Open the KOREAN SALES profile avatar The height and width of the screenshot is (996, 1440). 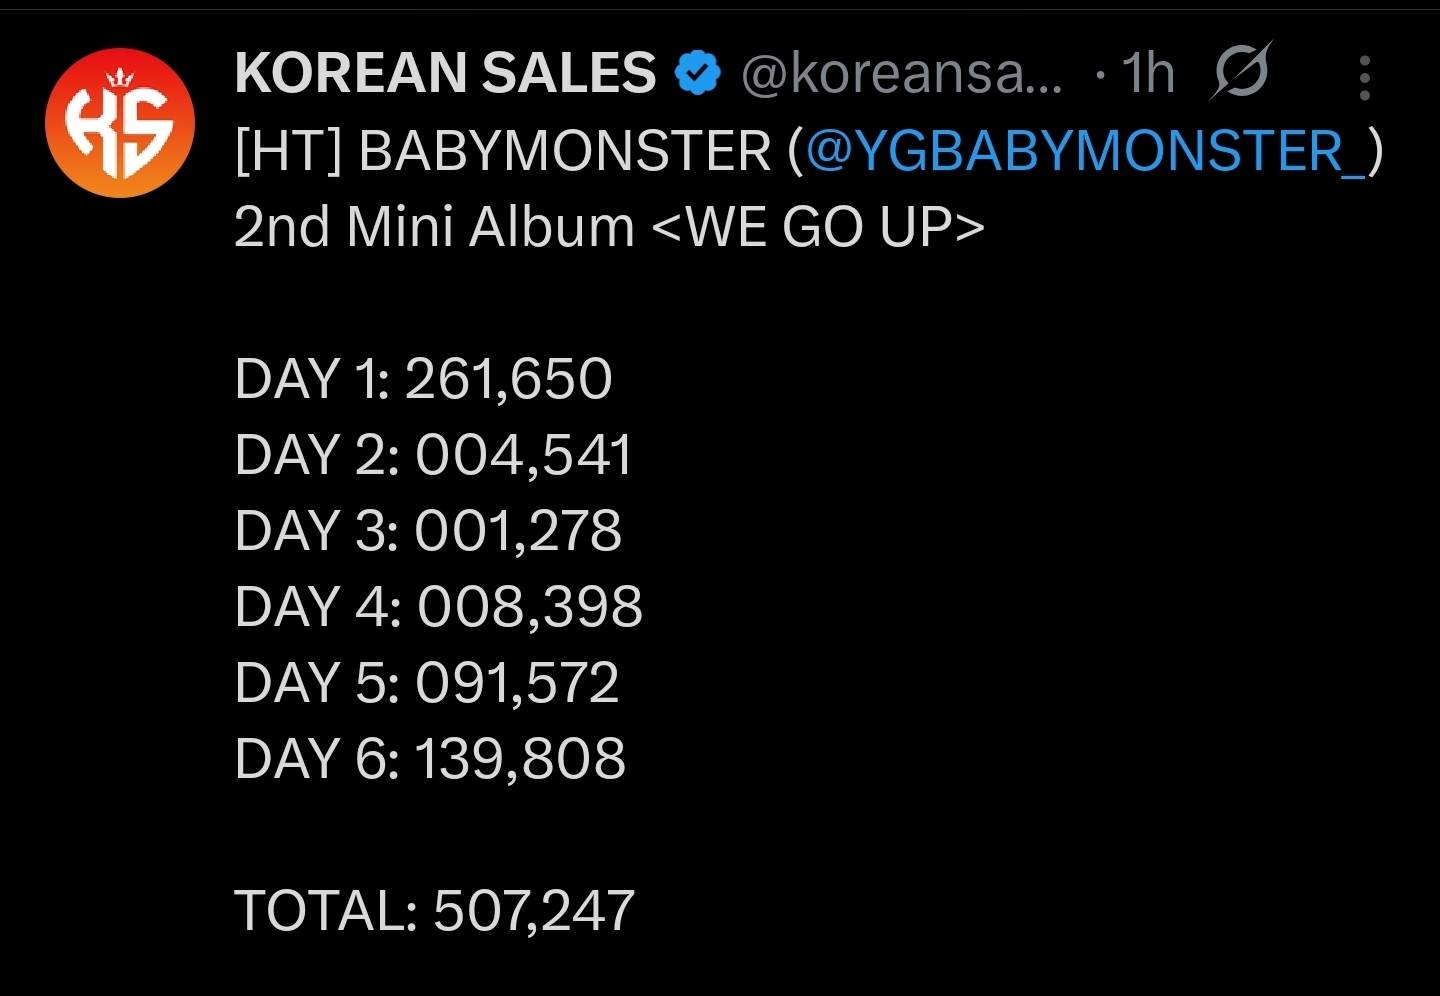[x=119, y=123]
